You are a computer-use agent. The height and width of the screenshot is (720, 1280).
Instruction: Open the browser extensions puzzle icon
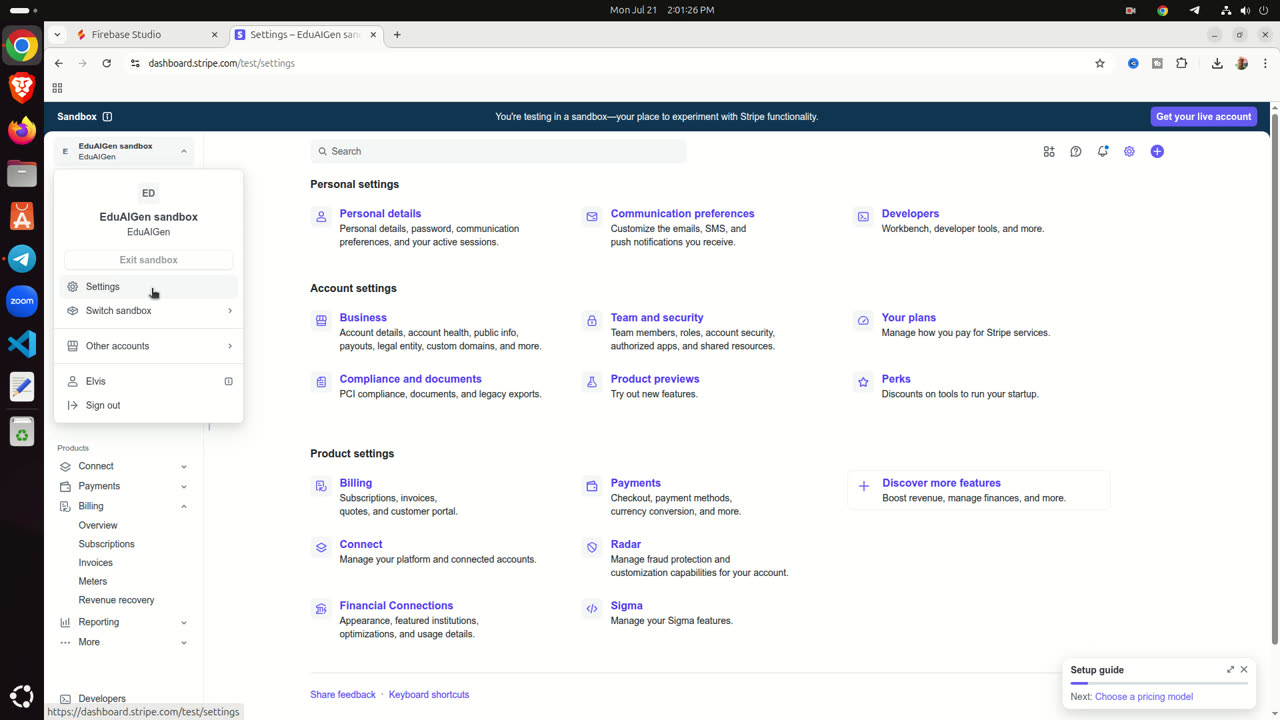[x=1182, y=63]
